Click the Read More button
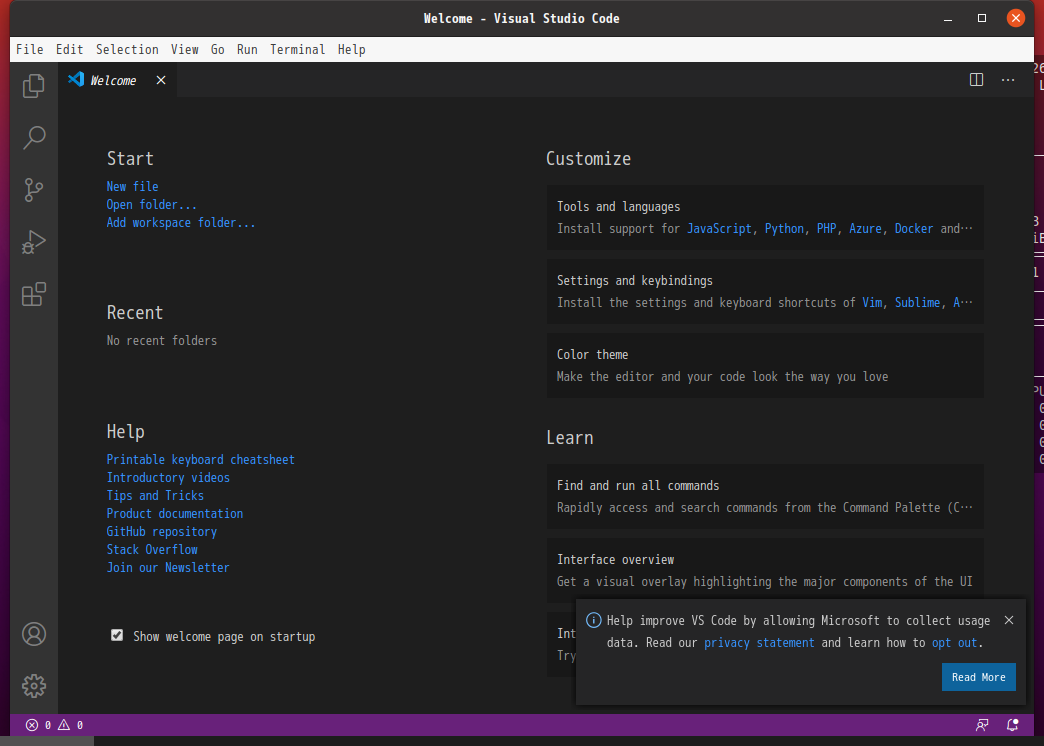Viewport: 1044px width, 746px height. point(978,677)
